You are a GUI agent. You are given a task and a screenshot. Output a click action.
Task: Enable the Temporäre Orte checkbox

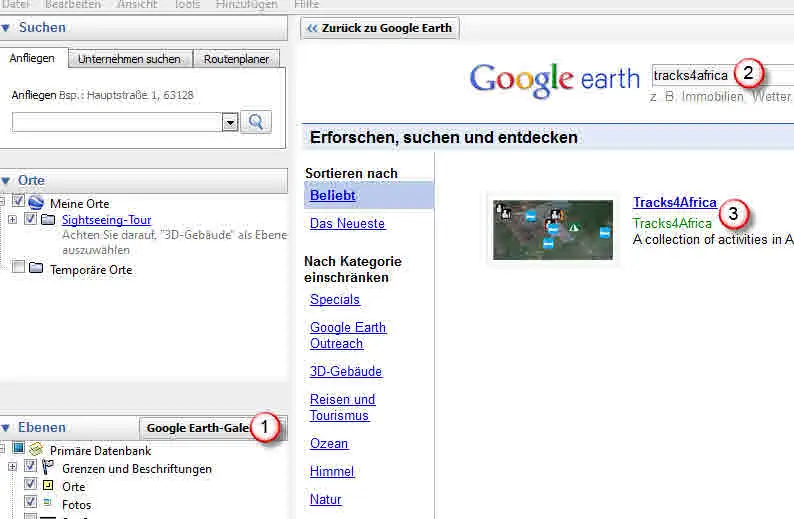click(x=18, y=266)
